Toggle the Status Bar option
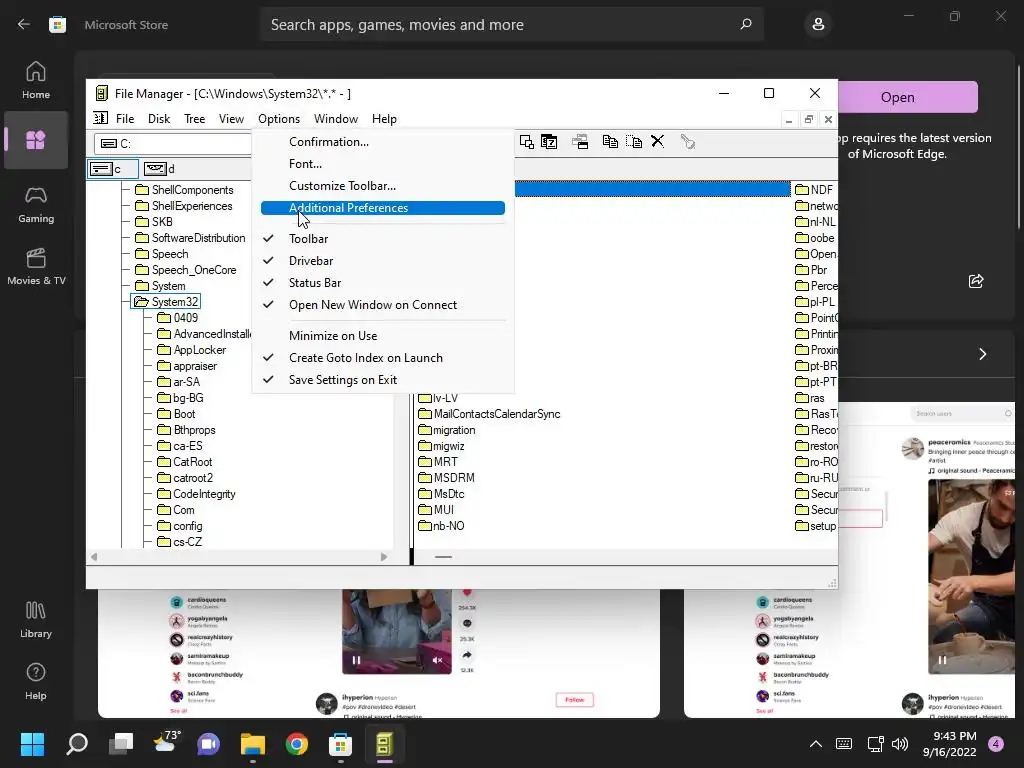 click(383, 283)
